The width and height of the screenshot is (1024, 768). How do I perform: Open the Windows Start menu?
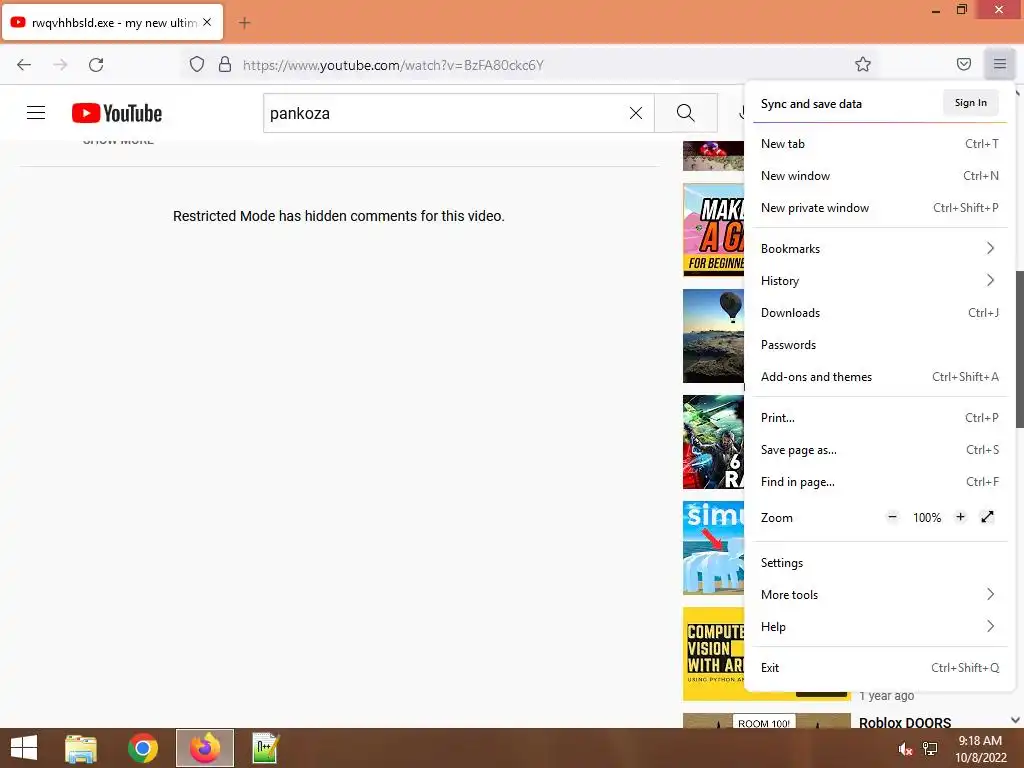[24, 748]
